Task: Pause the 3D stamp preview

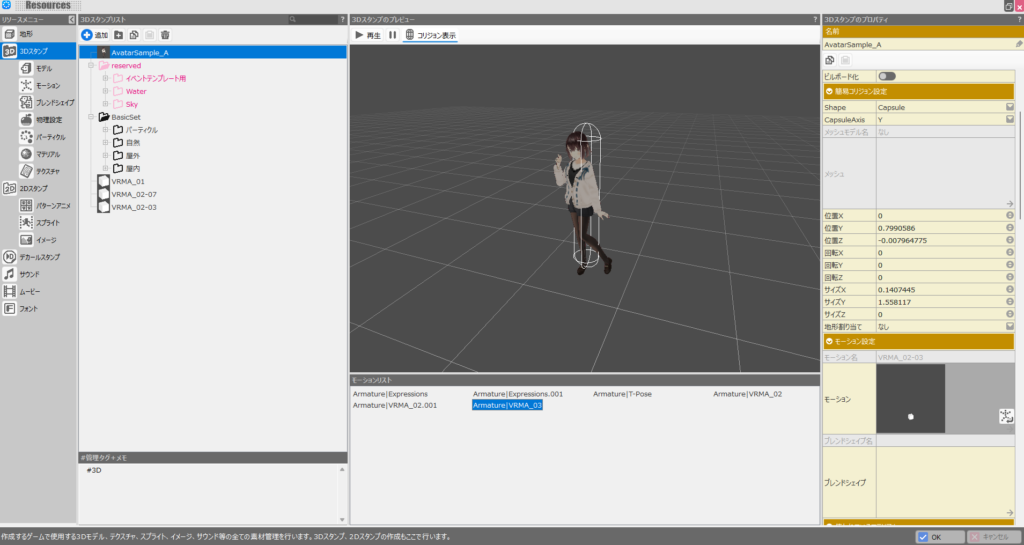Action: [x=392, y=35]
